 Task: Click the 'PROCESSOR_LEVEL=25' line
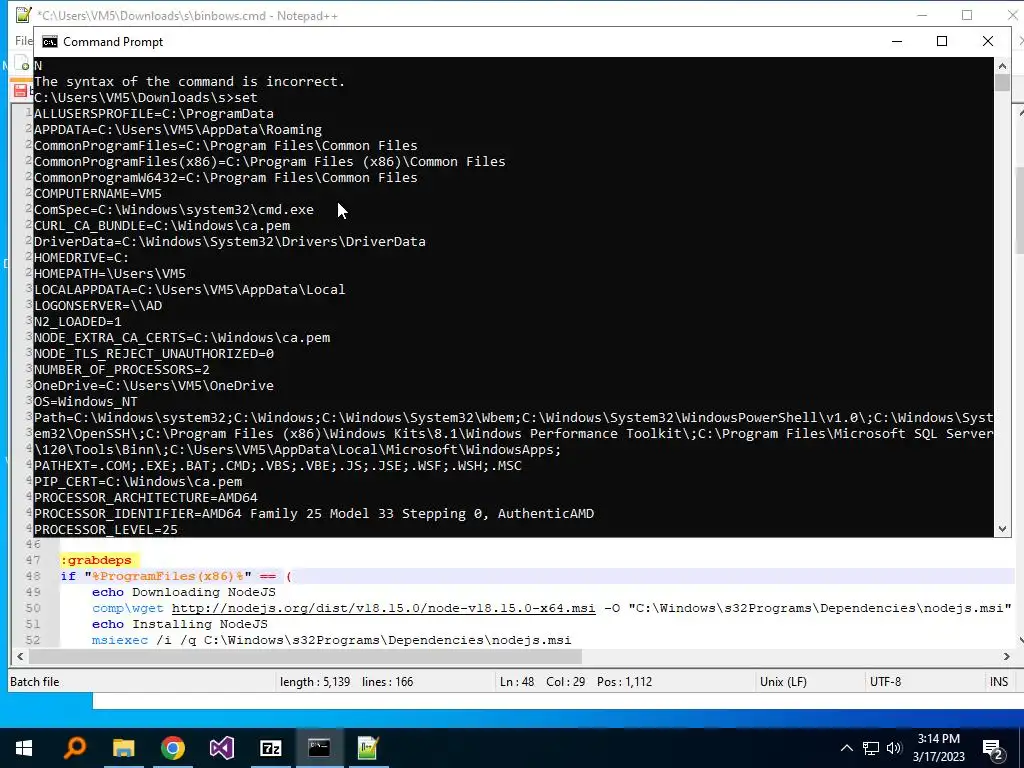point(106,530)
